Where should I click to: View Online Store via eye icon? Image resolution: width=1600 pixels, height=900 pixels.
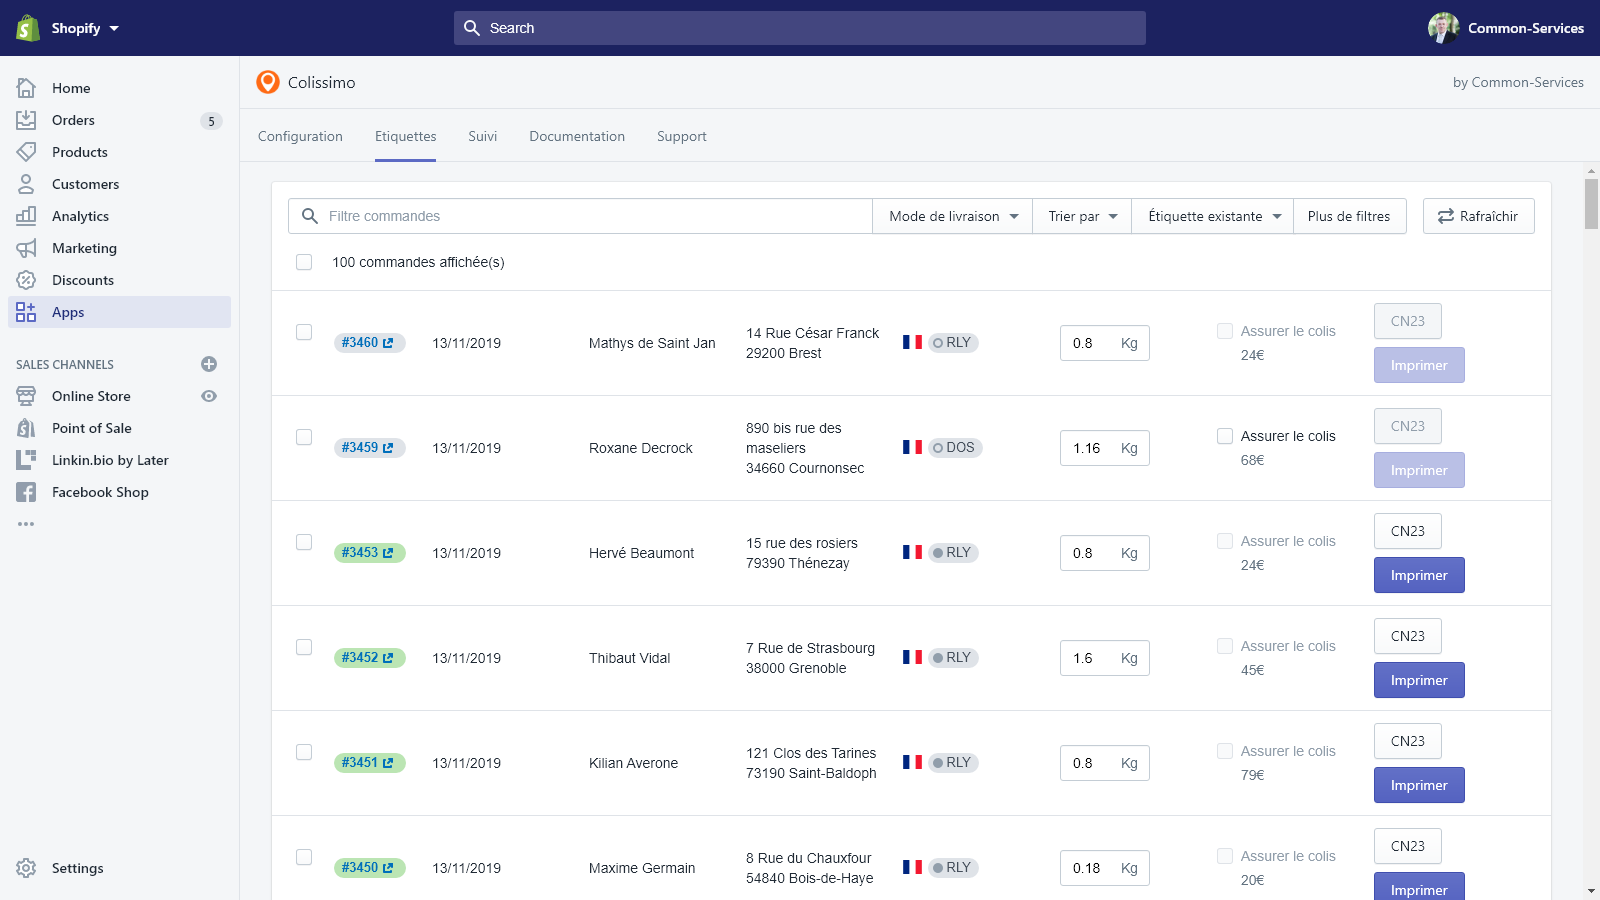(x=209, y=396)
